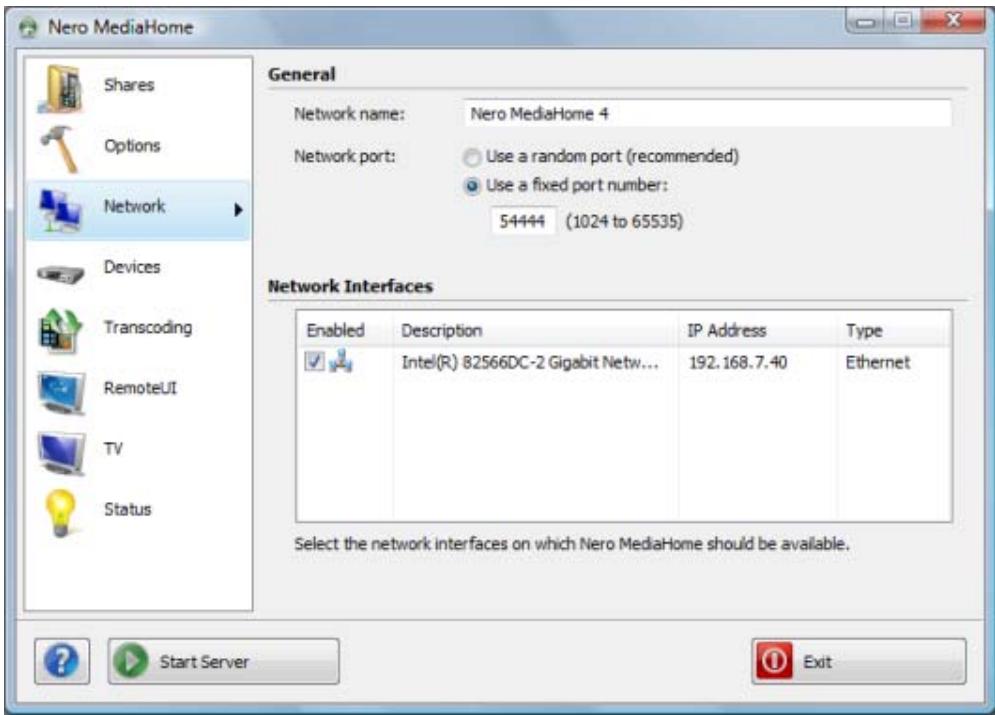995x715 pixels.
Task: Click the Network computers icon
Action: (x=60, y=210)
